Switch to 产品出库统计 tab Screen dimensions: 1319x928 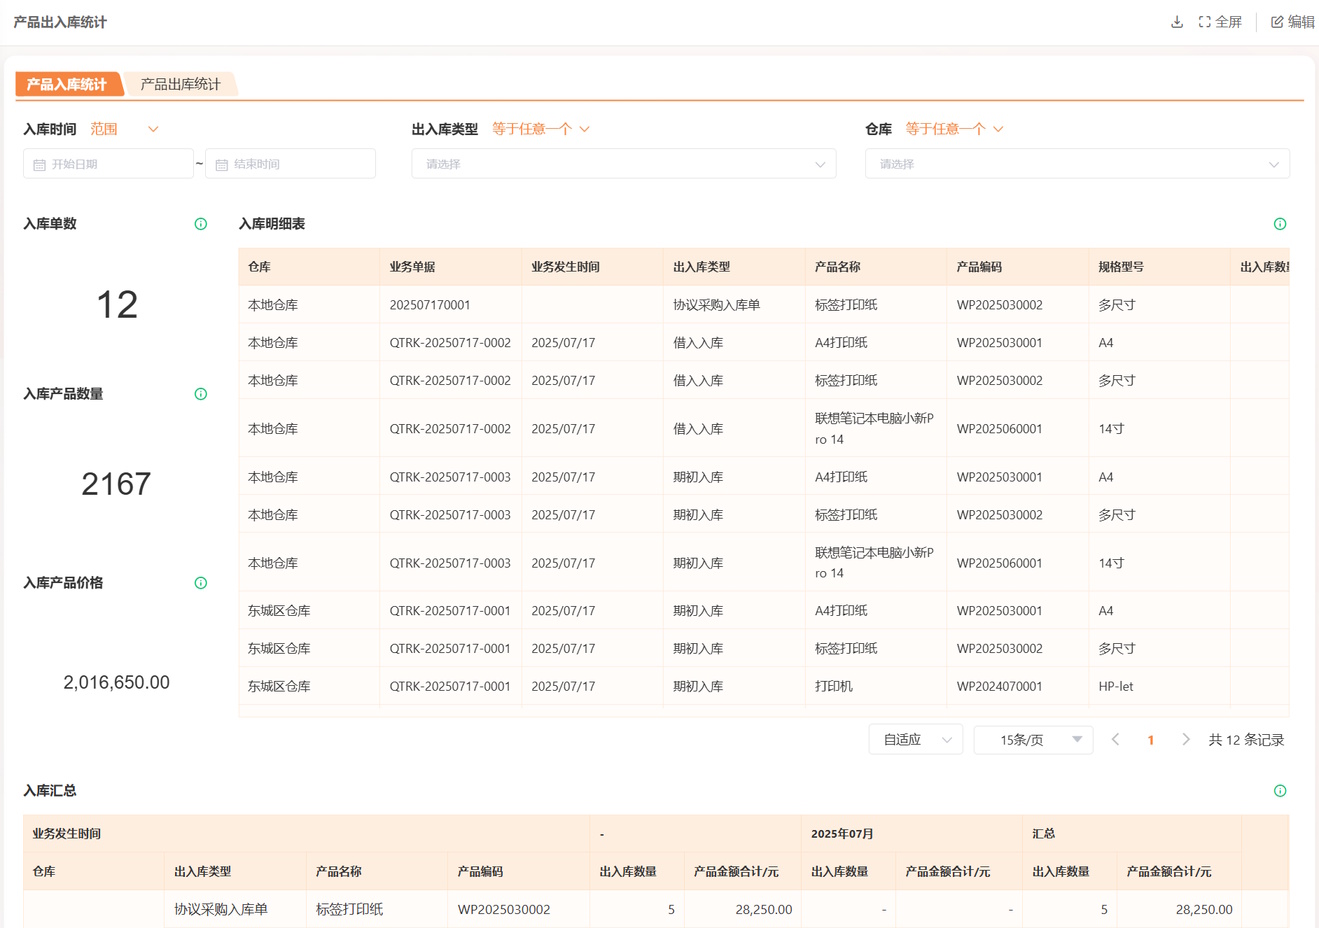click(x=181, y=85)
